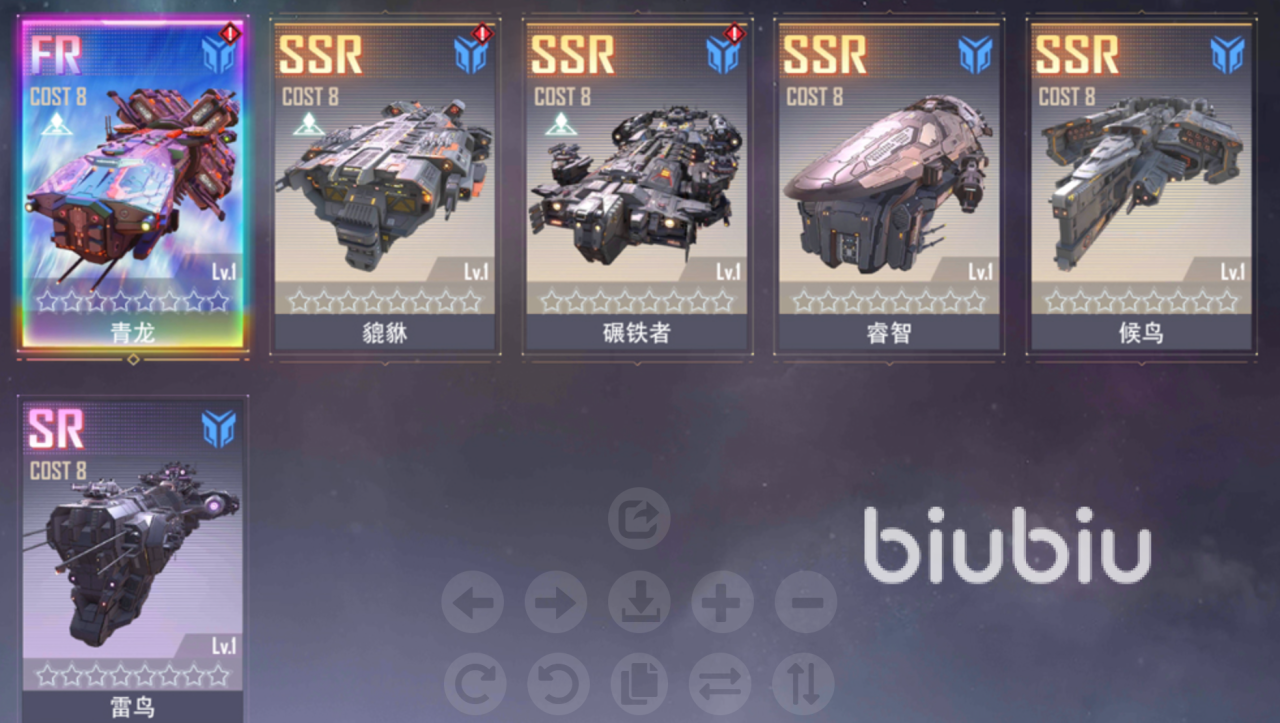
Task: Click the horizontal flip arrows icon
Action: tap(722, 685)
